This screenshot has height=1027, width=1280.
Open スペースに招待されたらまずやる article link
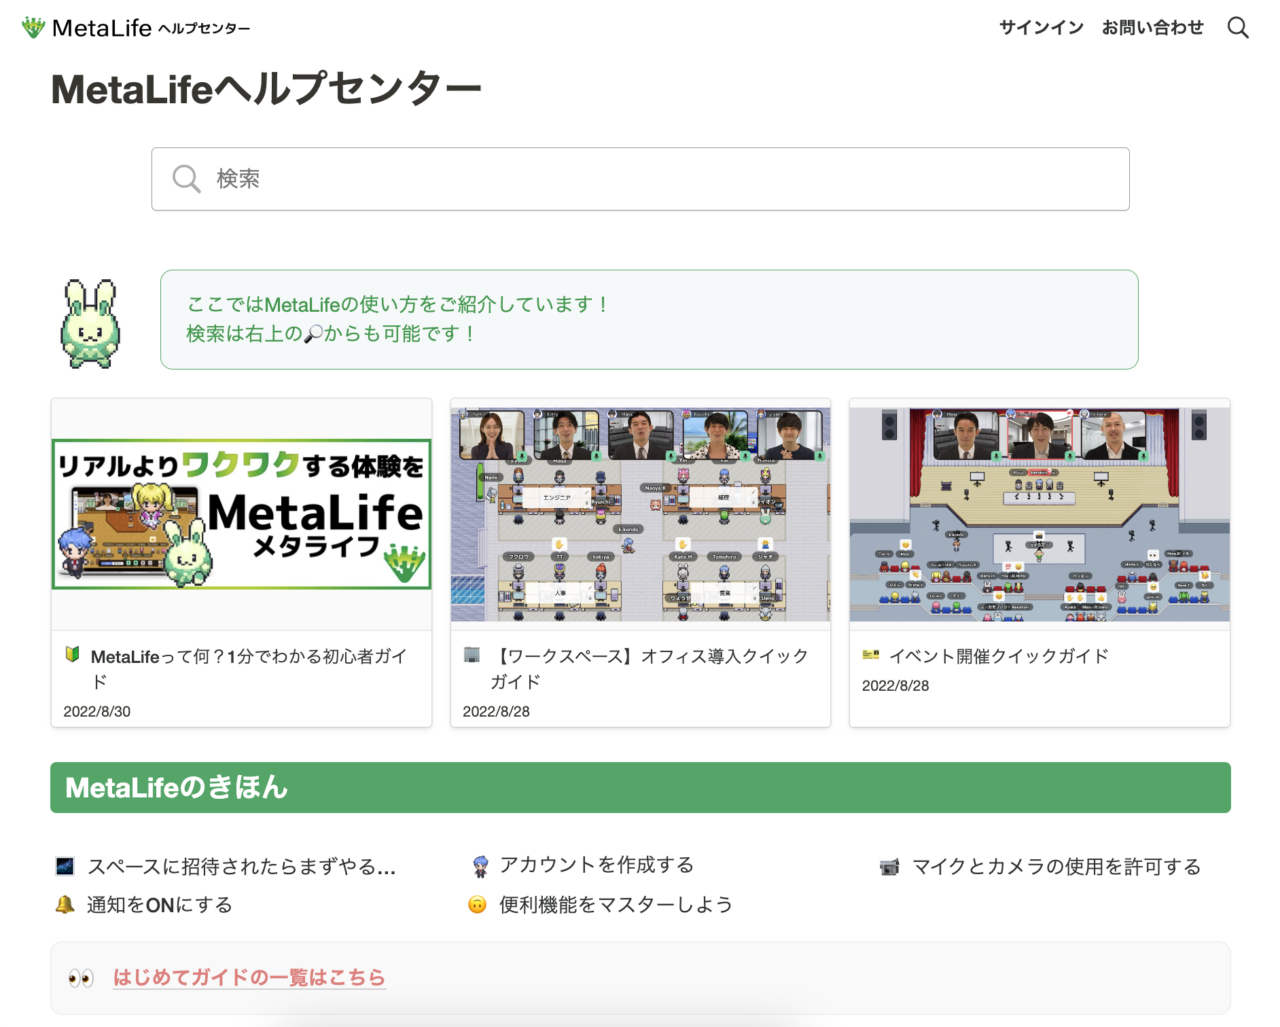[x=241, y=867]
